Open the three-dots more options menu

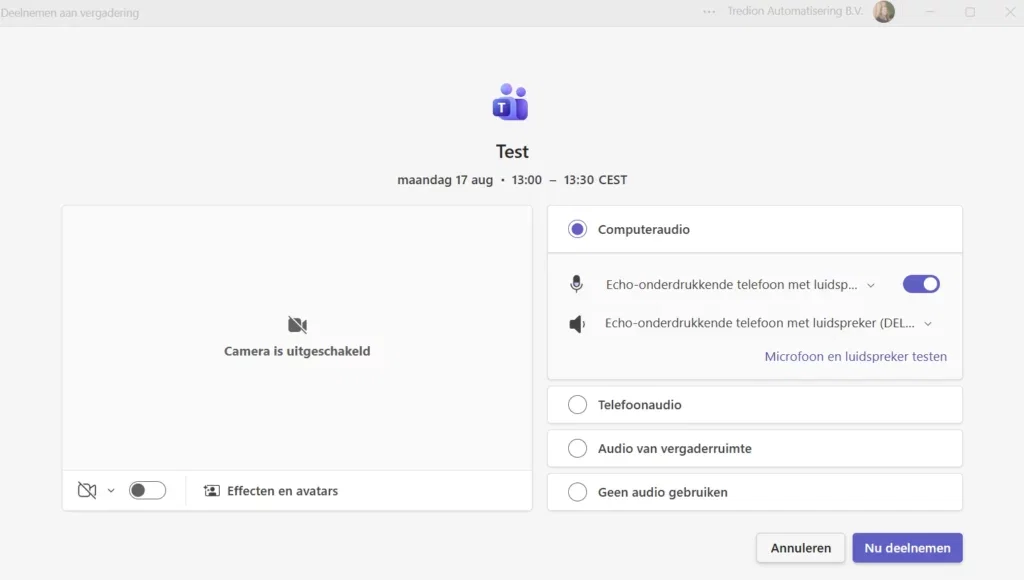709,12
